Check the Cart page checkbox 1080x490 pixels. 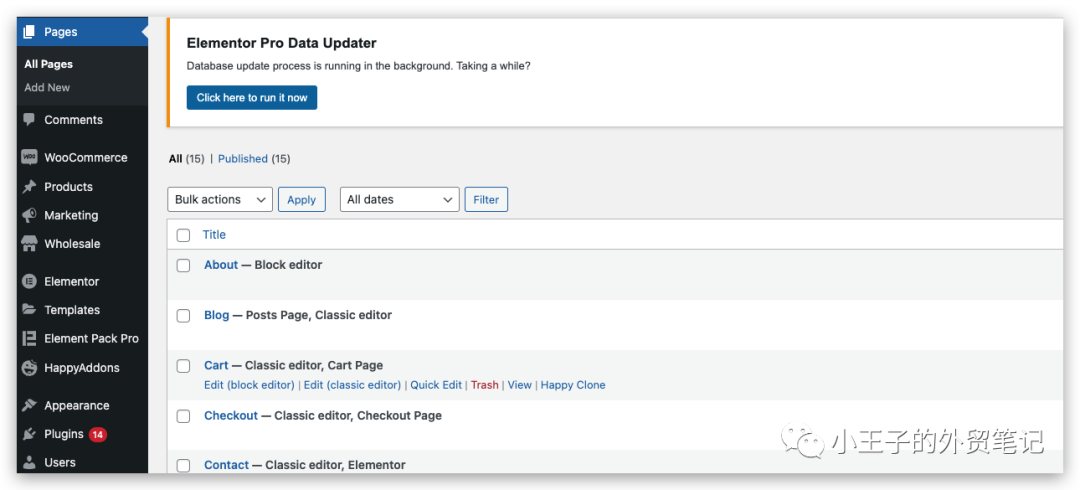[x=183, y=366]
